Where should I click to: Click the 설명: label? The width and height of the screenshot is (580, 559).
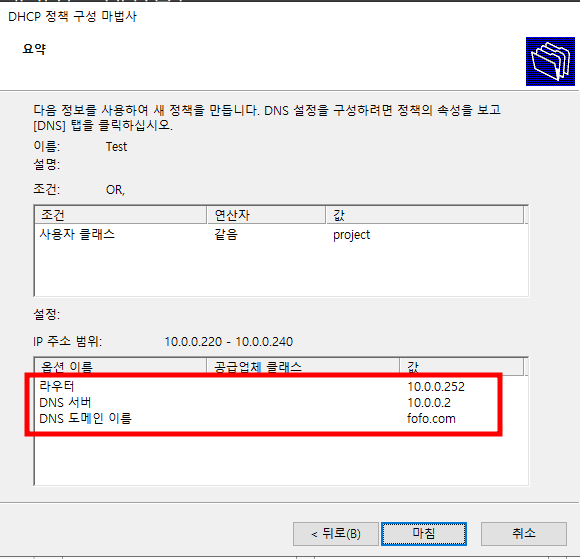47,164
